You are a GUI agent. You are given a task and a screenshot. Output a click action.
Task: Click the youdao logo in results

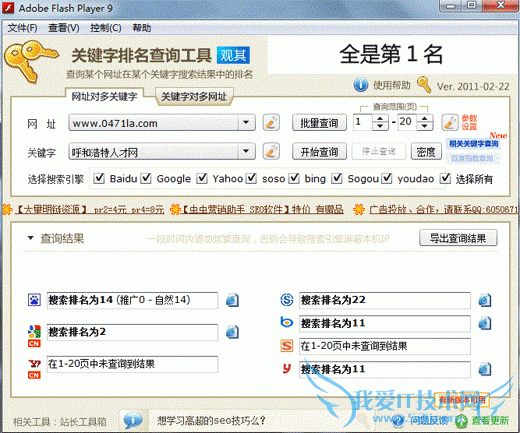point(287,369)
